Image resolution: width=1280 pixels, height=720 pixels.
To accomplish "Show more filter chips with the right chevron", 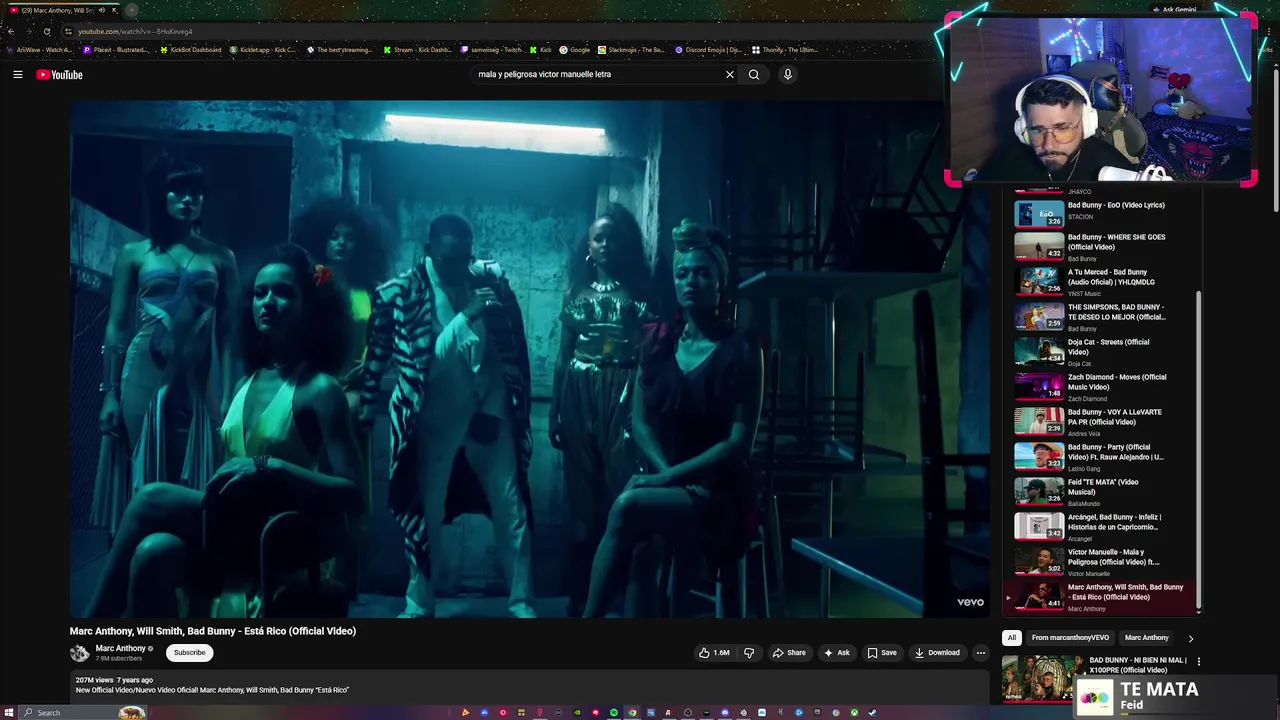I will tap(1190, 638).
